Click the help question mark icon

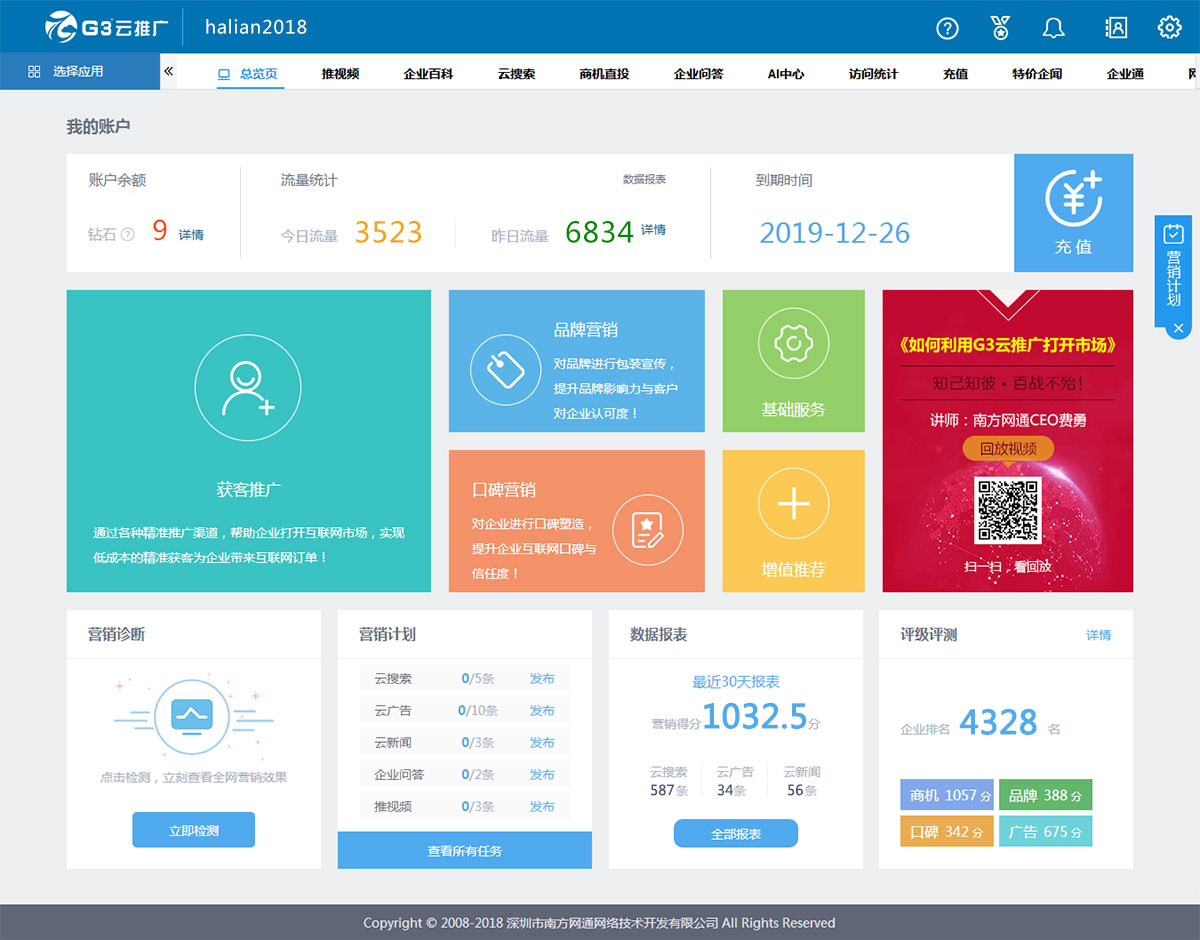click(x=947, y=28)
